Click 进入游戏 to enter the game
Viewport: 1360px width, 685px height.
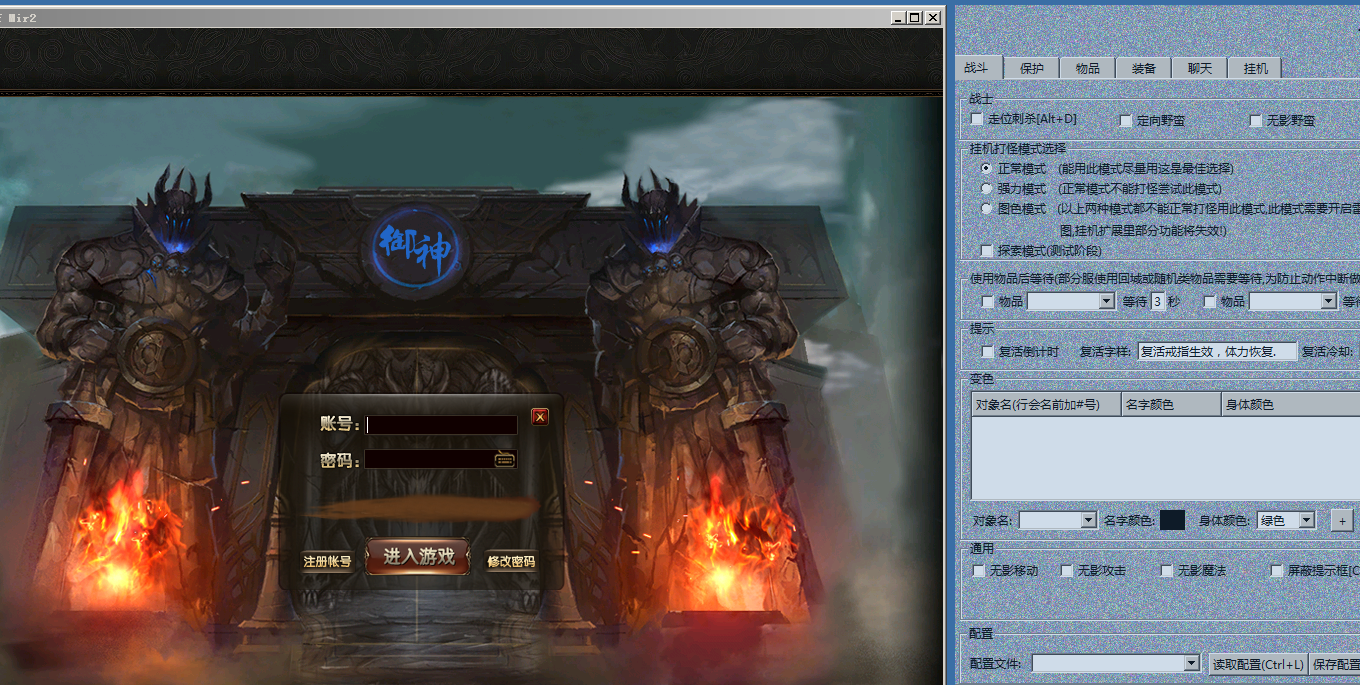tap(418, 556)
